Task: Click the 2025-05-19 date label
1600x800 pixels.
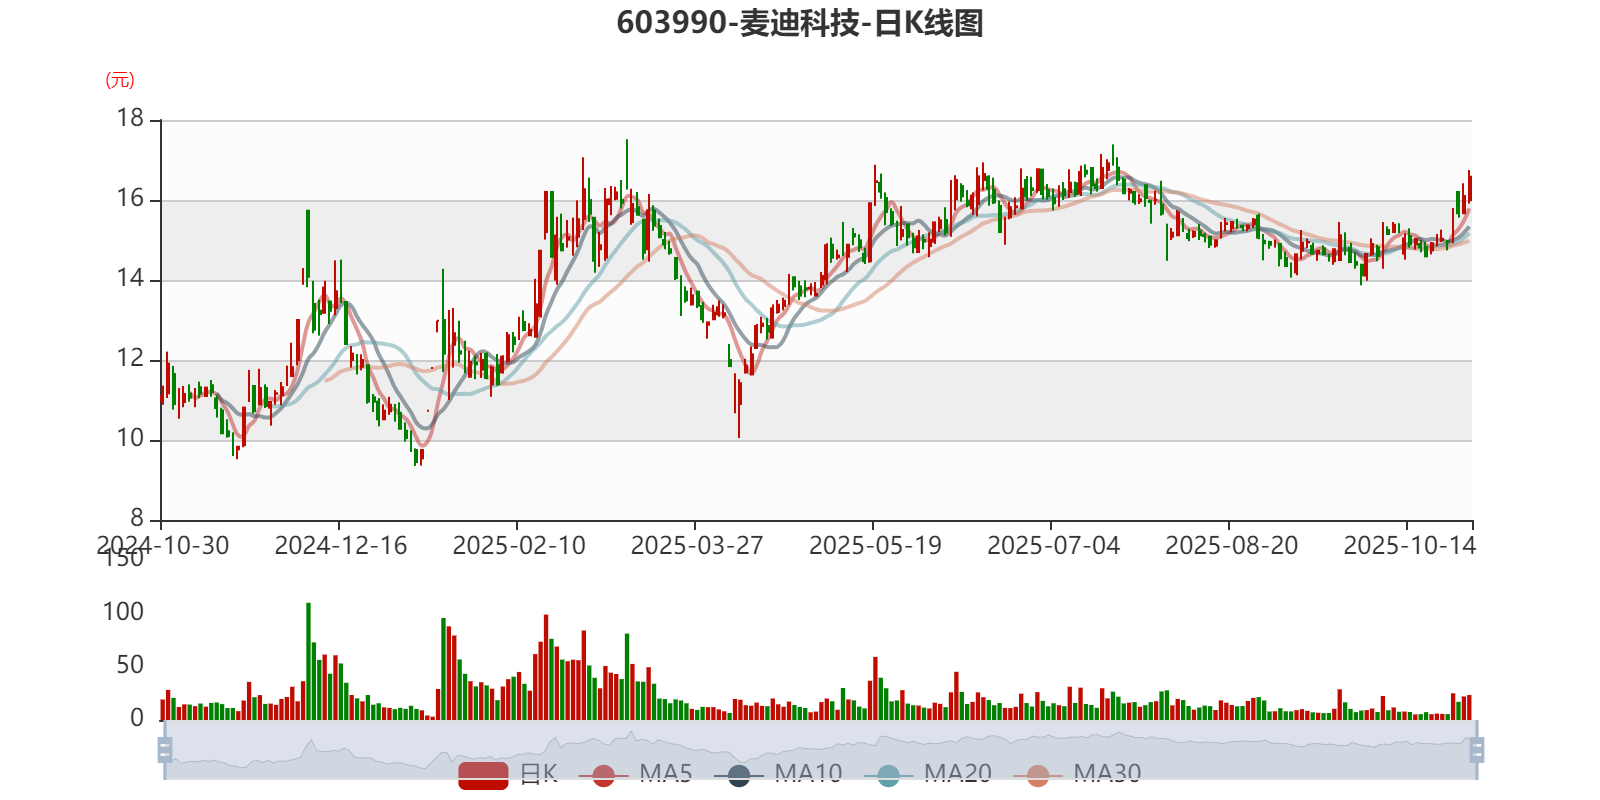Action: point(875,546)
